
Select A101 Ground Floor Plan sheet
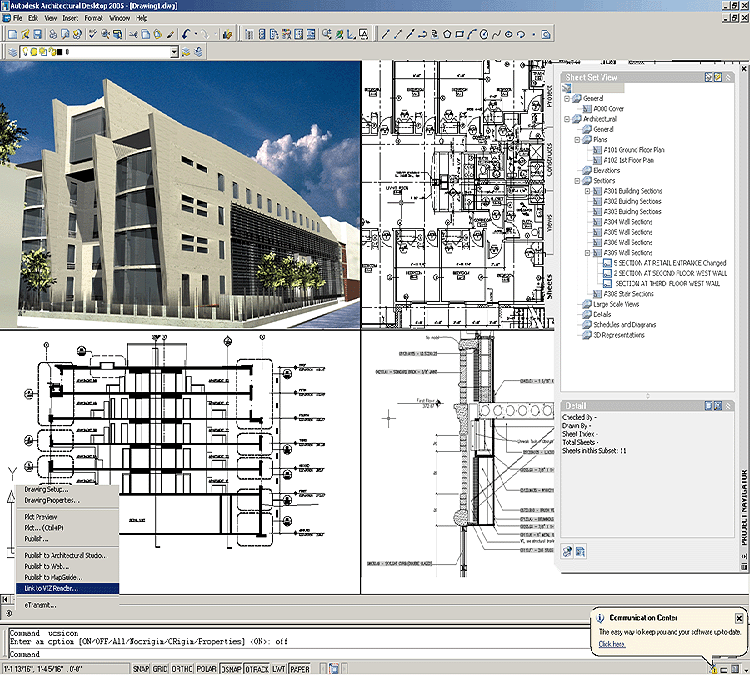633,150
